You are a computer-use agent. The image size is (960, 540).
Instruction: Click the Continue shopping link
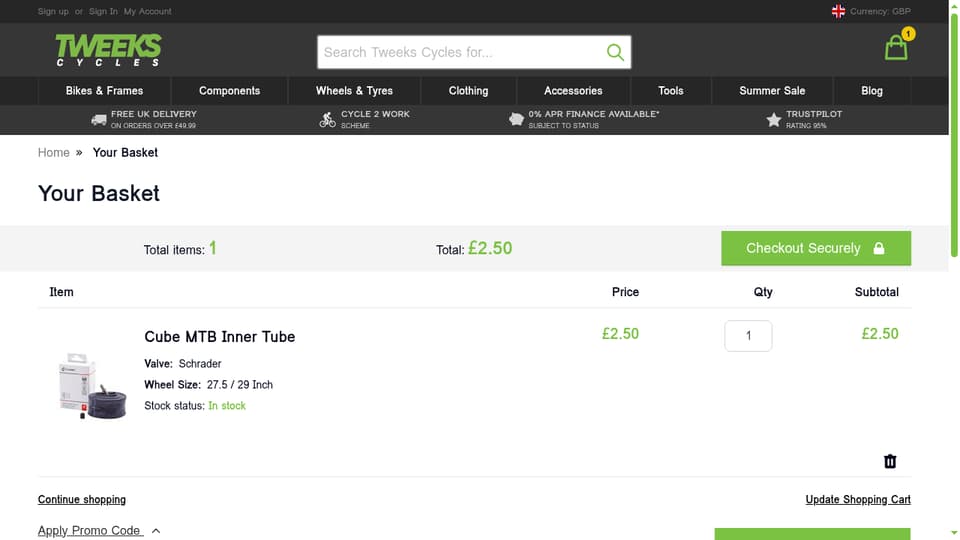point(81,500)
